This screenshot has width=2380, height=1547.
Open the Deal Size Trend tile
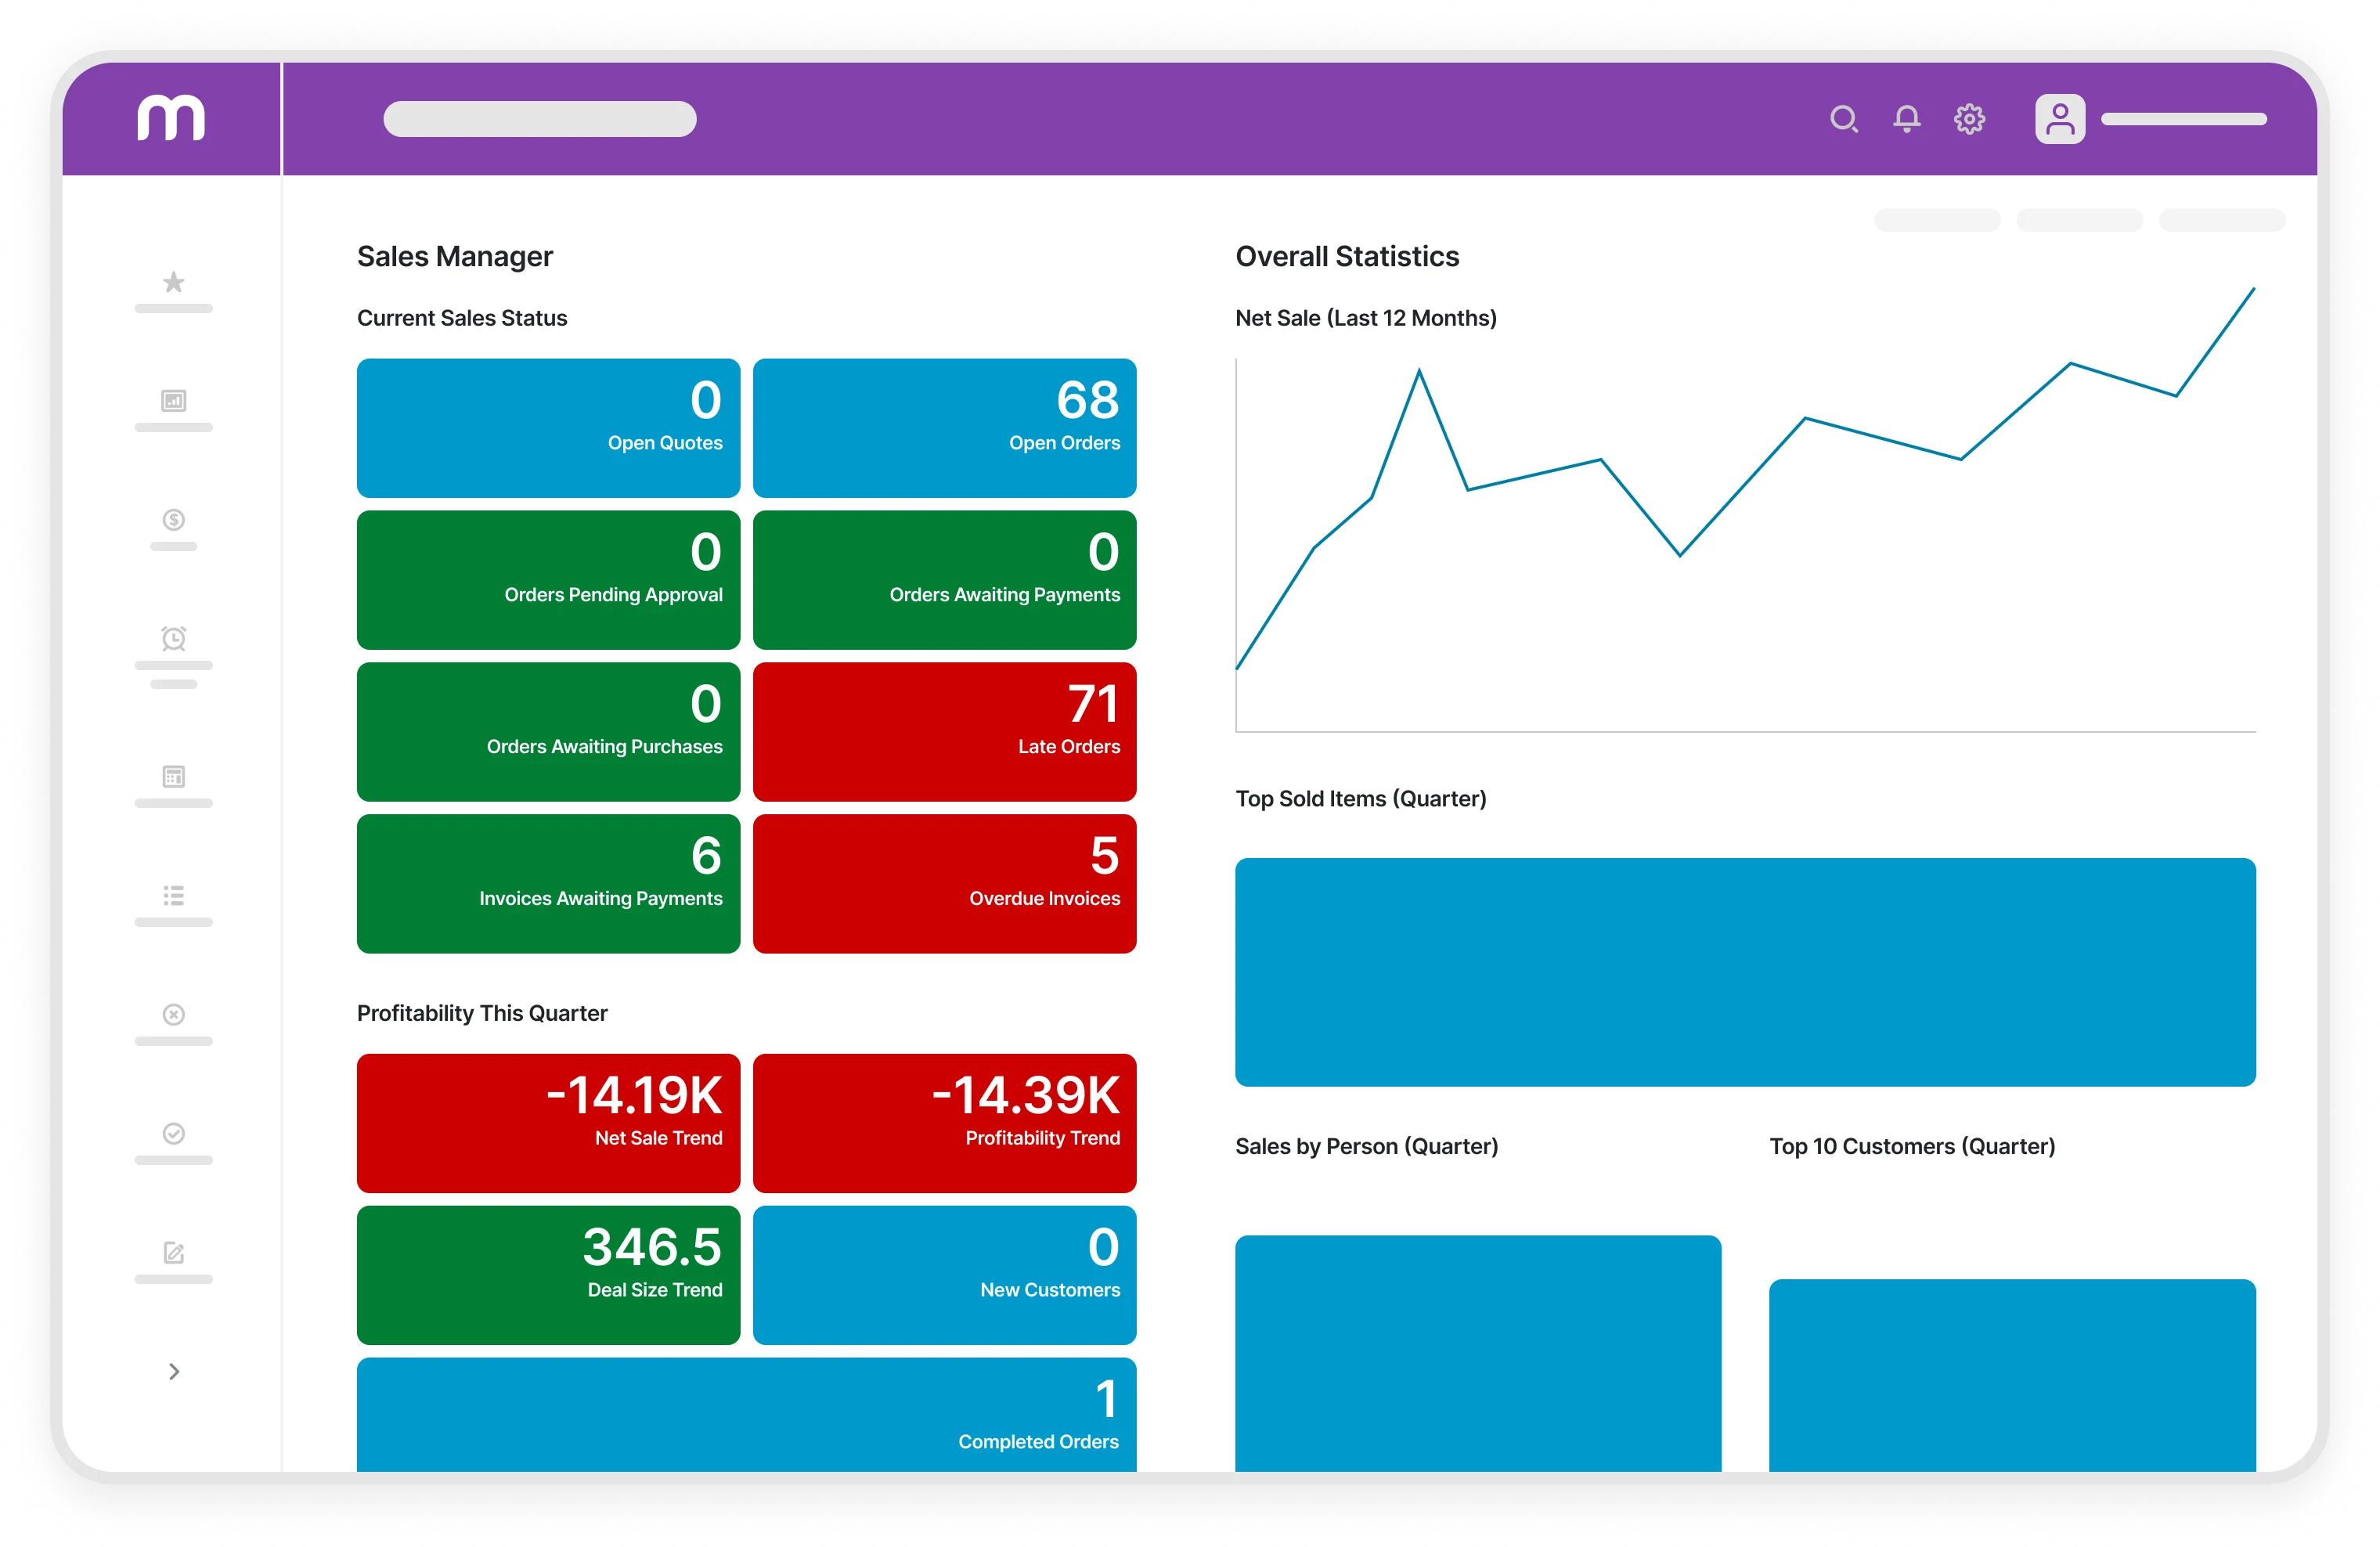[548, 1275]
